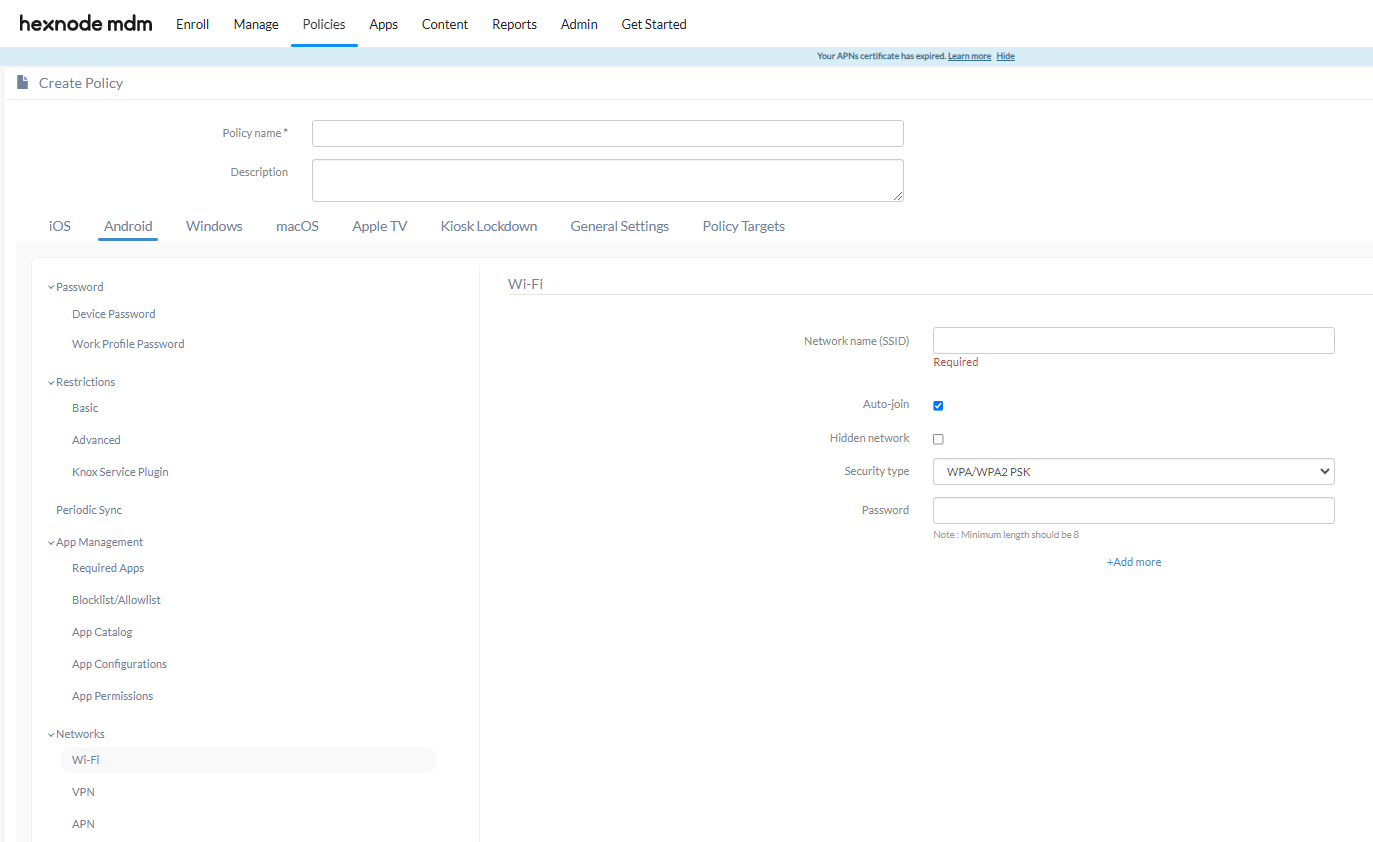Click the Network name (SSID) field

1133,340
